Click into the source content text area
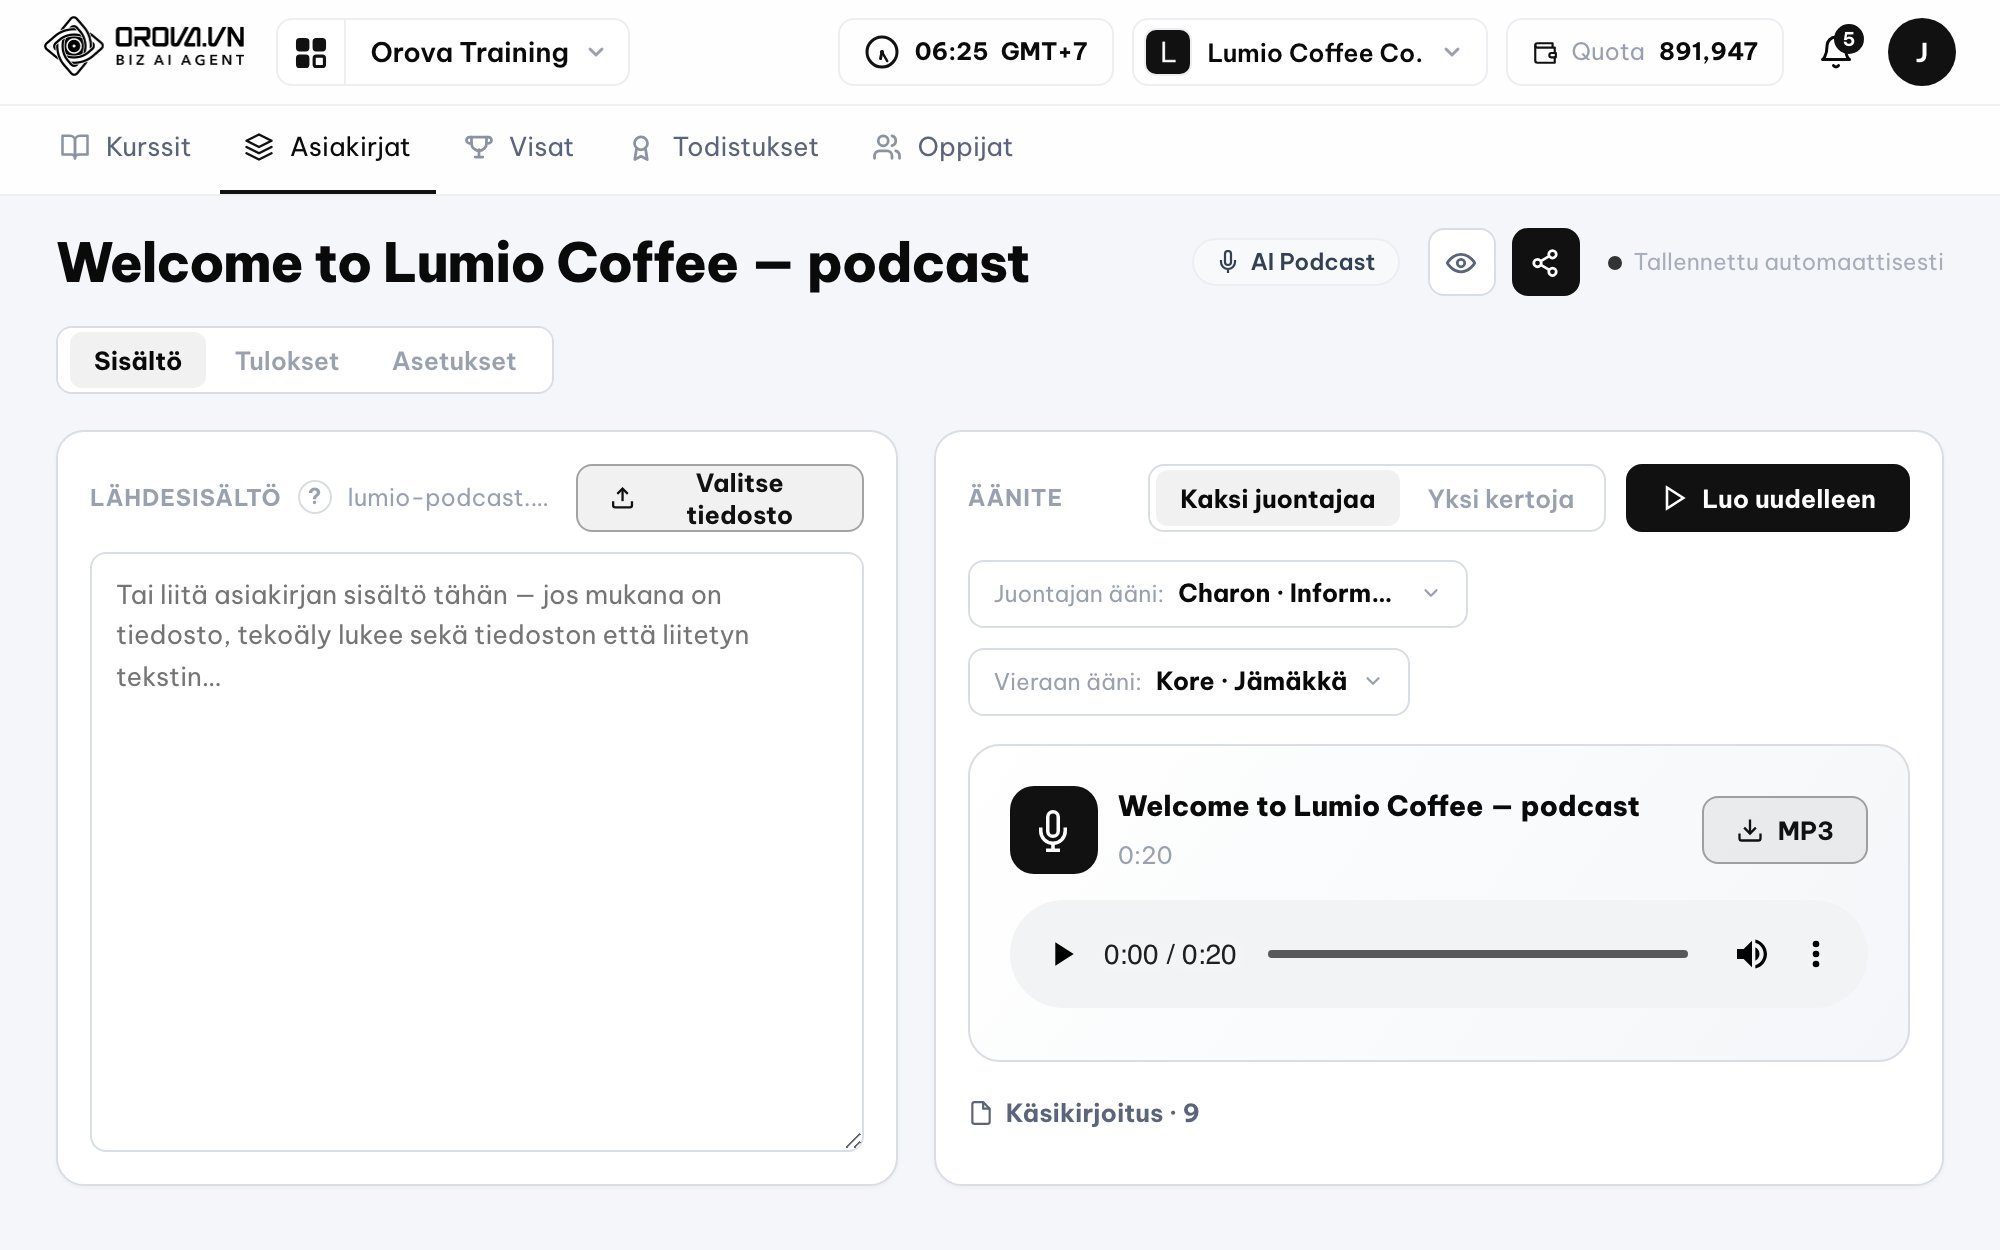The height and width of the screenshot is (1250, 2000). [x=477, y=852]
